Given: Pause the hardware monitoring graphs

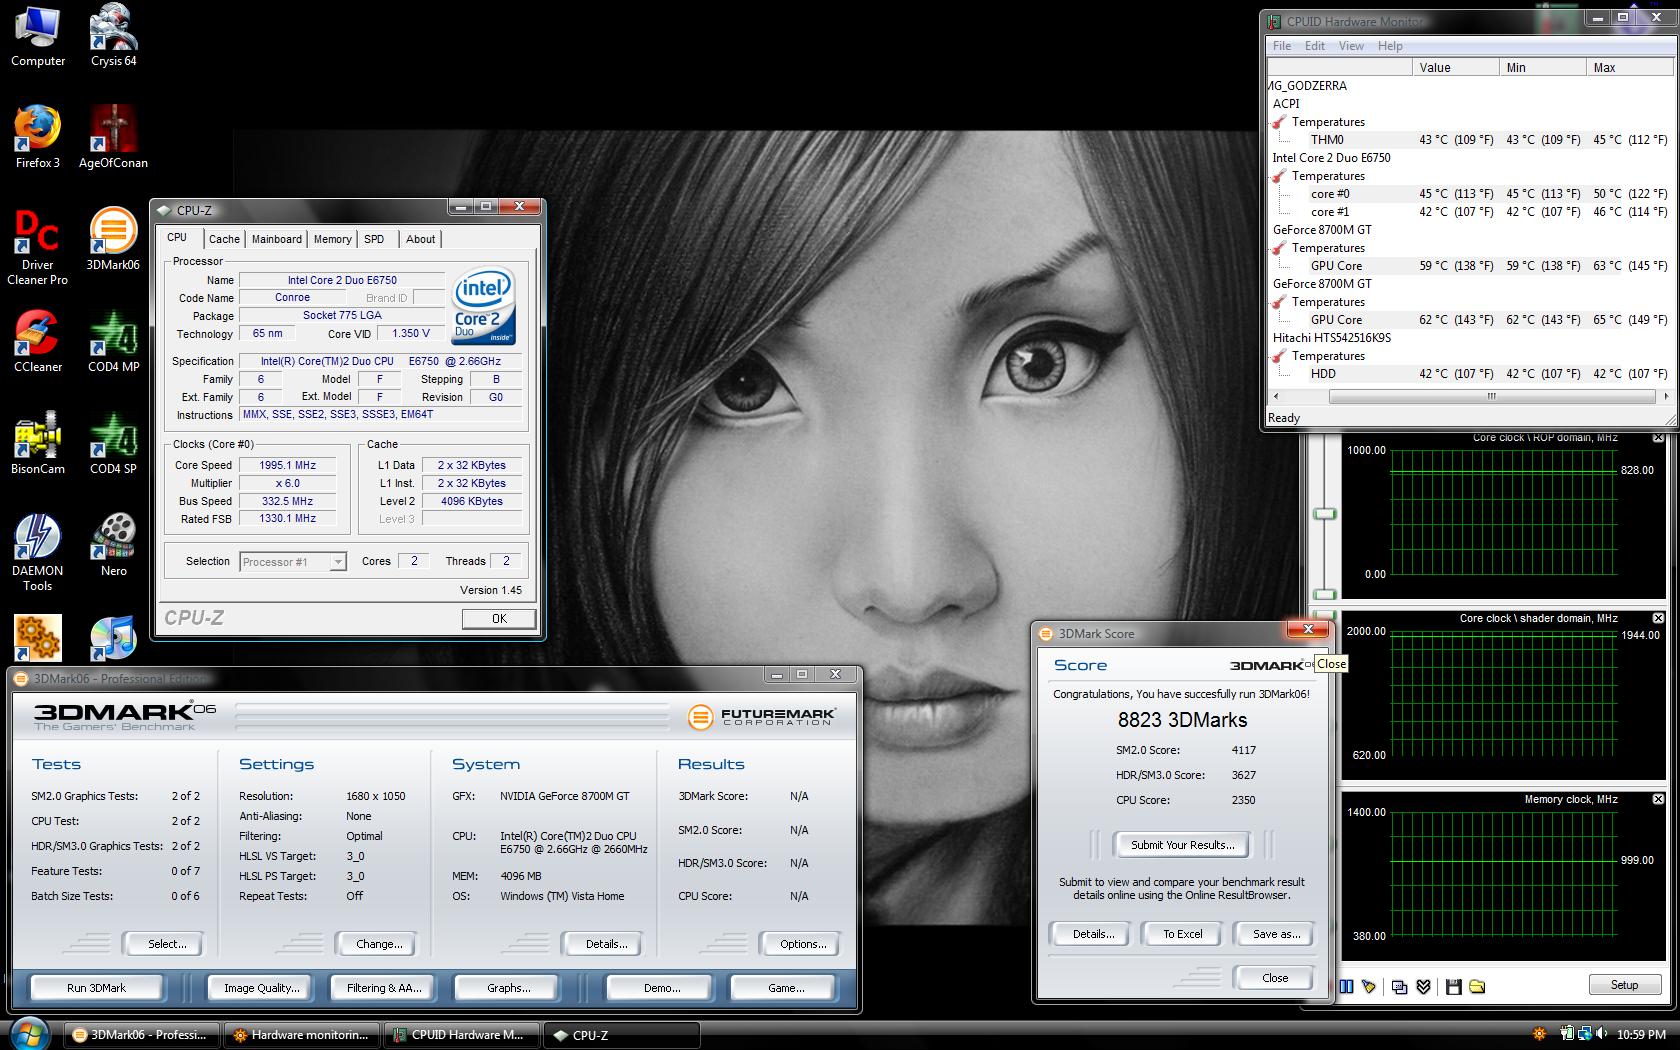Looking at the screenshot, I should tap(1346, 986).
